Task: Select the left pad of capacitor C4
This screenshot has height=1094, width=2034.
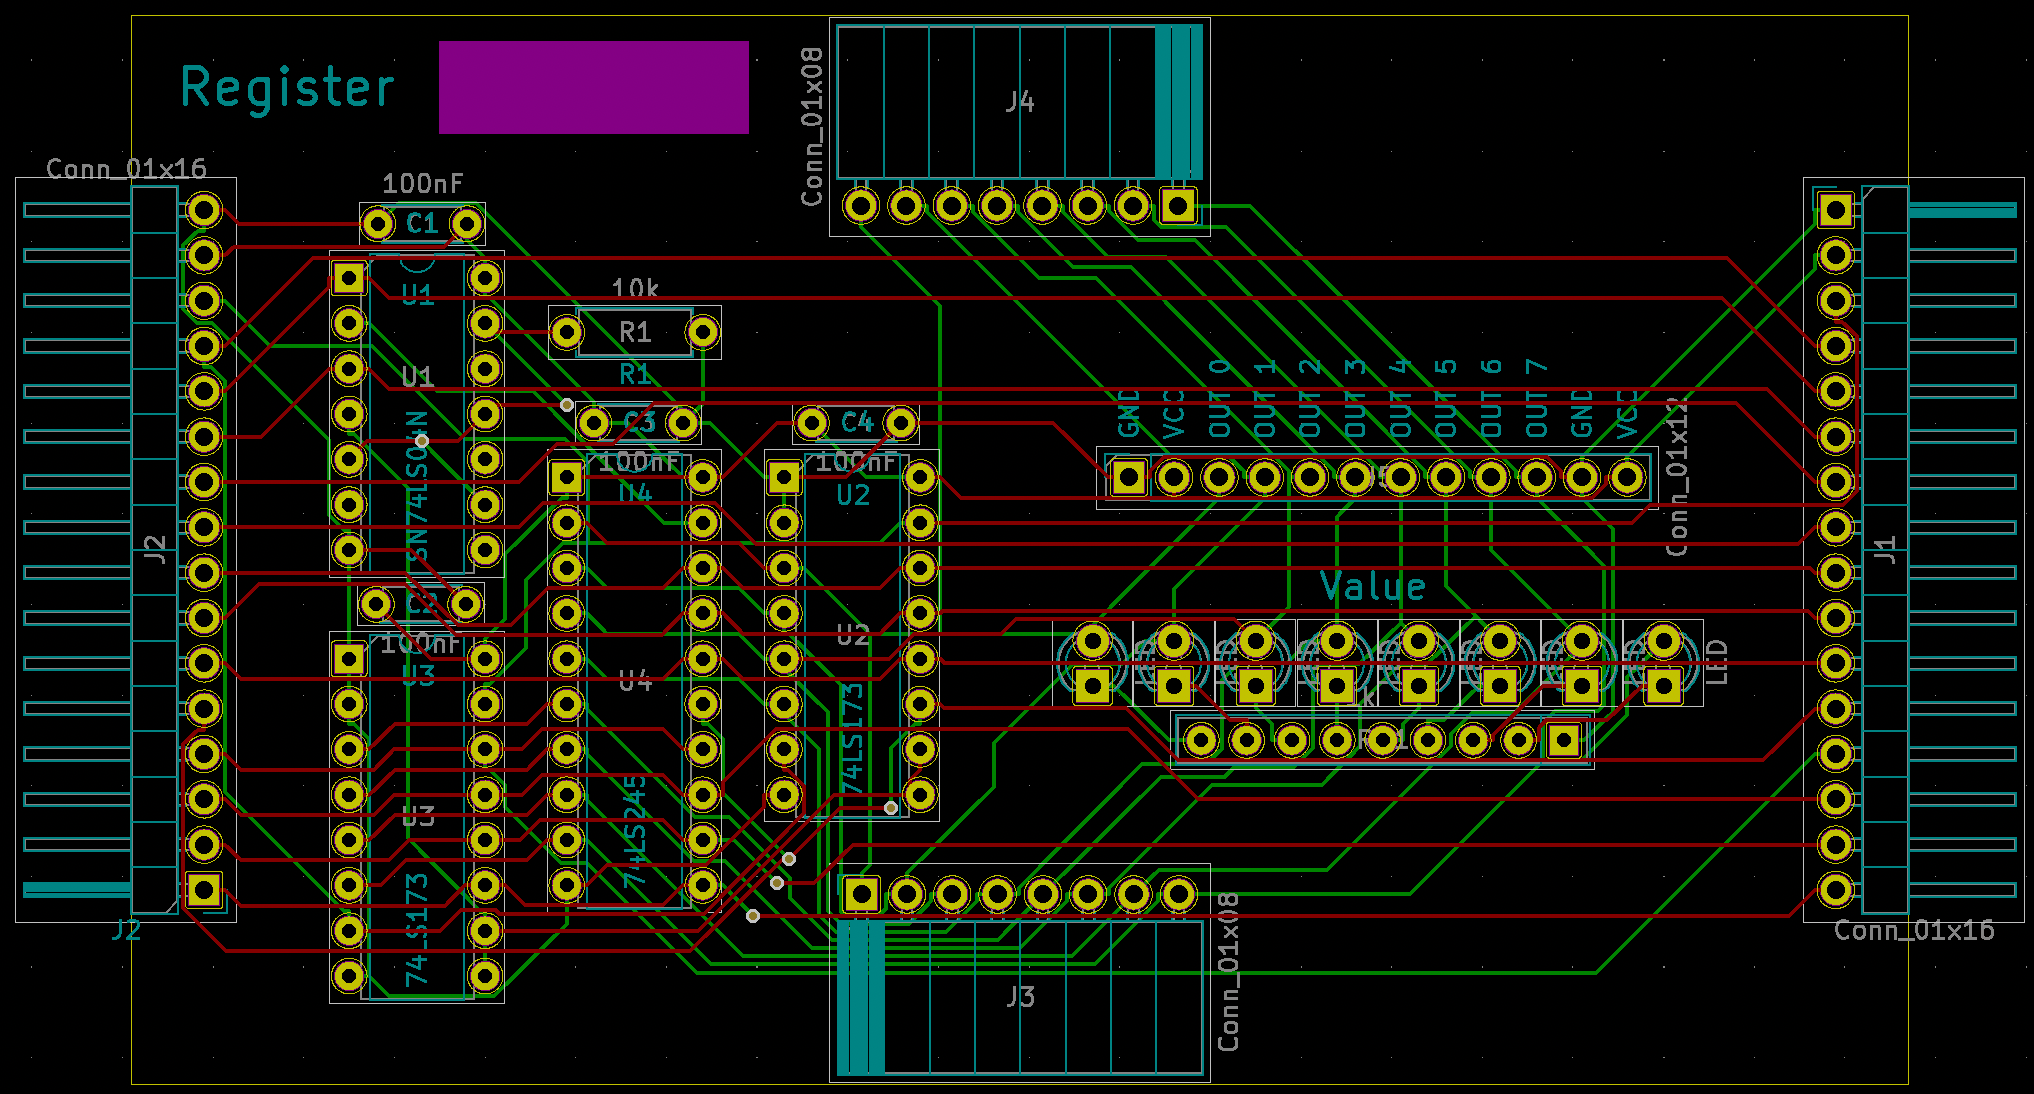Action: coord(811,424)
